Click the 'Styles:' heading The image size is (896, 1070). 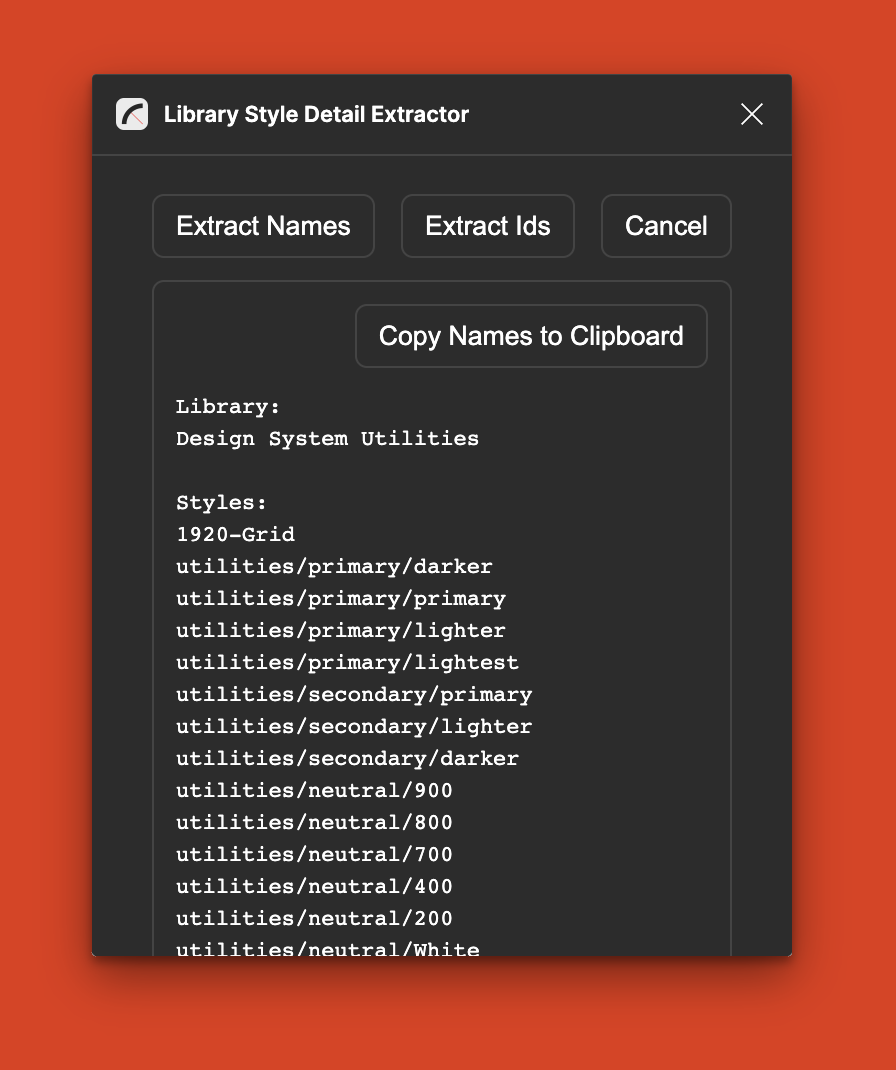coord(221,503)
